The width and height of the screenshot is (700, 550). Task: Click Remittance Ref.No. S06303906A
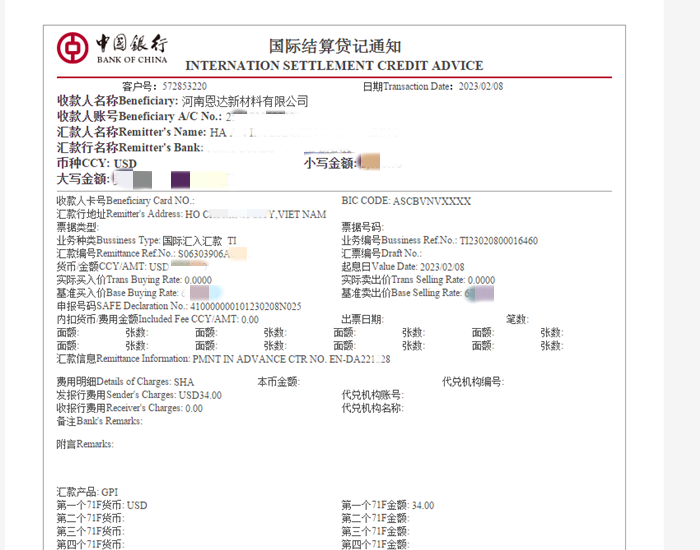[143, 254]
